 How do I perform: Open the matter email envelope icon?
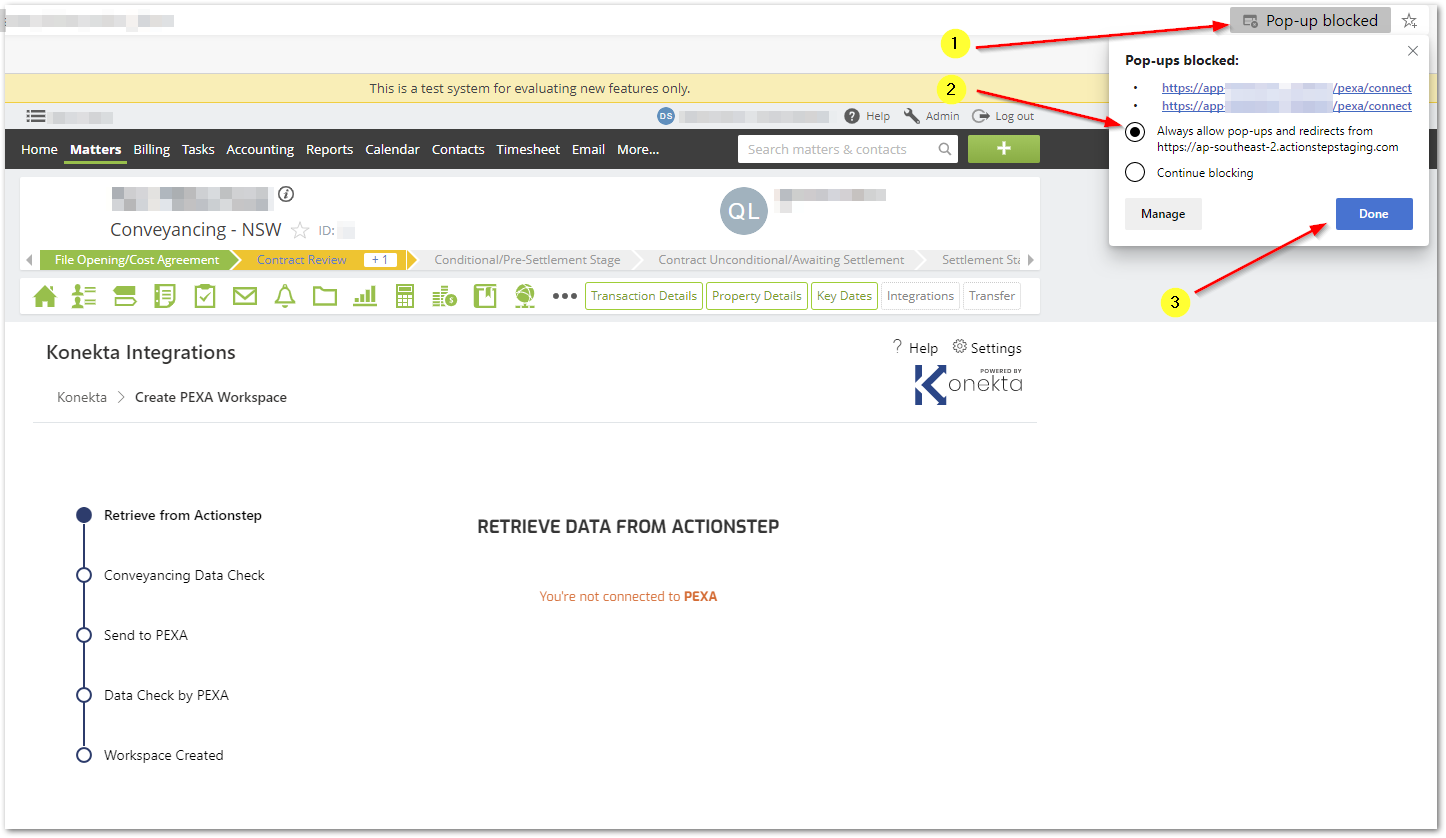[x=245, y=296]
